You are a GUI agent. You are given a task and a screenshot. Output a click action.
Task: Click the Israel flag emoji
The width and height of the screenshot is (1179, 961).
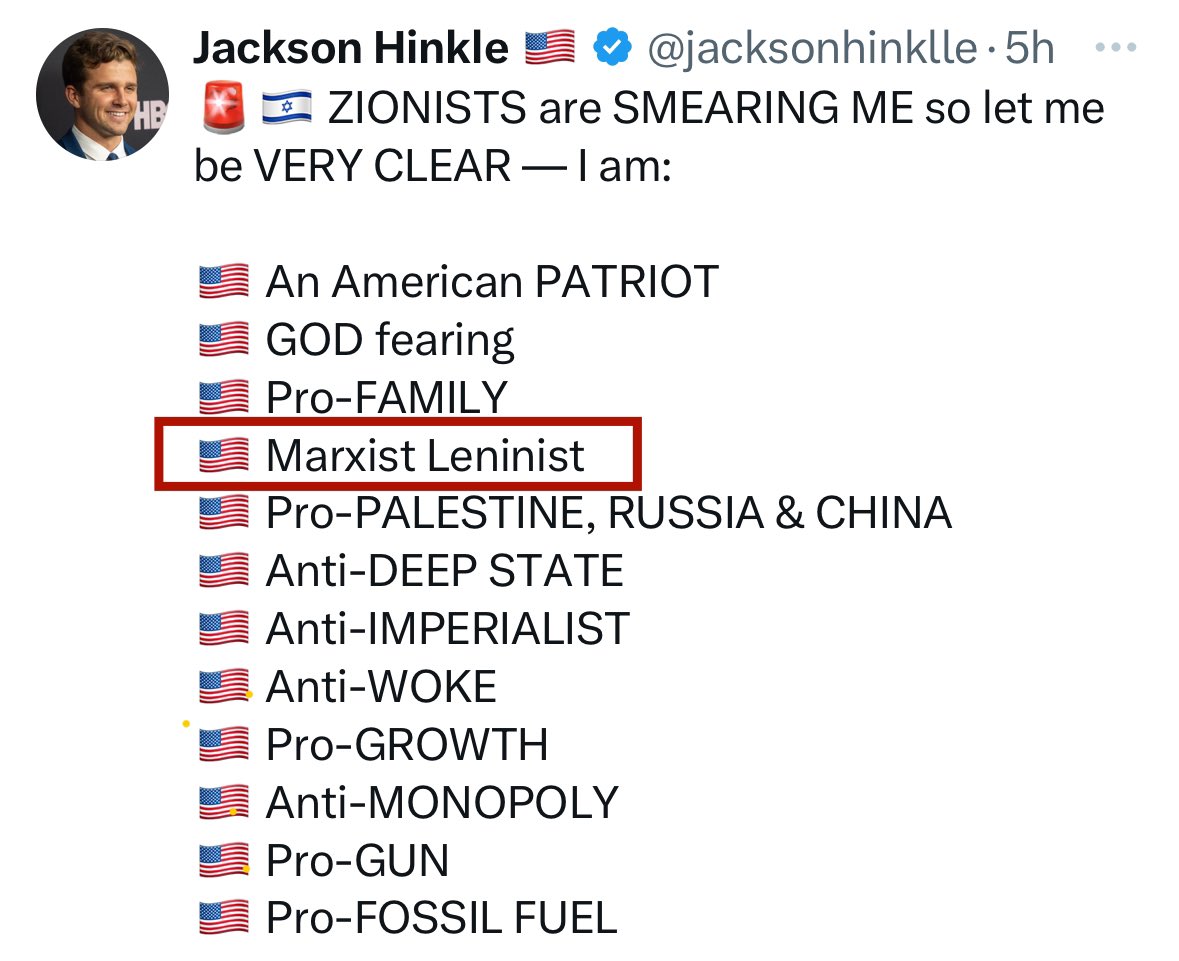pyautogui.click(x=286, y=108)
